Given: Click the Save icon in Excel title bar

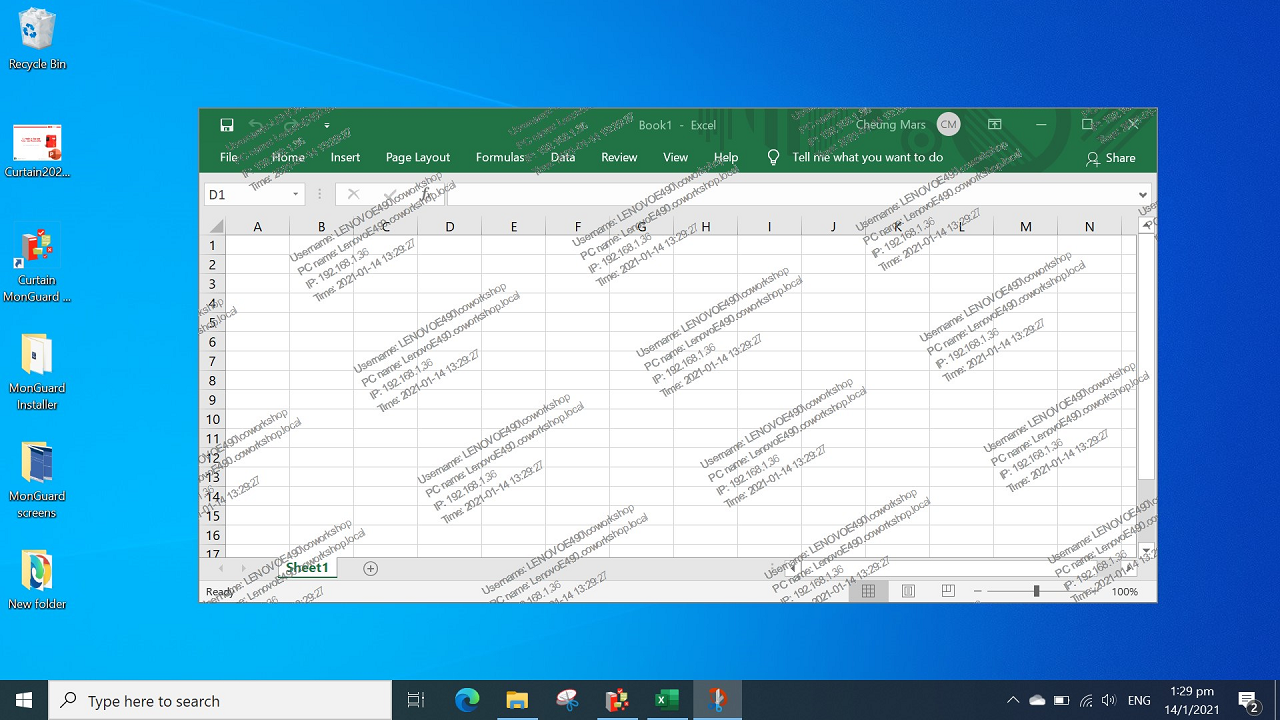Looking at the screenshot, I should (227, 125).
